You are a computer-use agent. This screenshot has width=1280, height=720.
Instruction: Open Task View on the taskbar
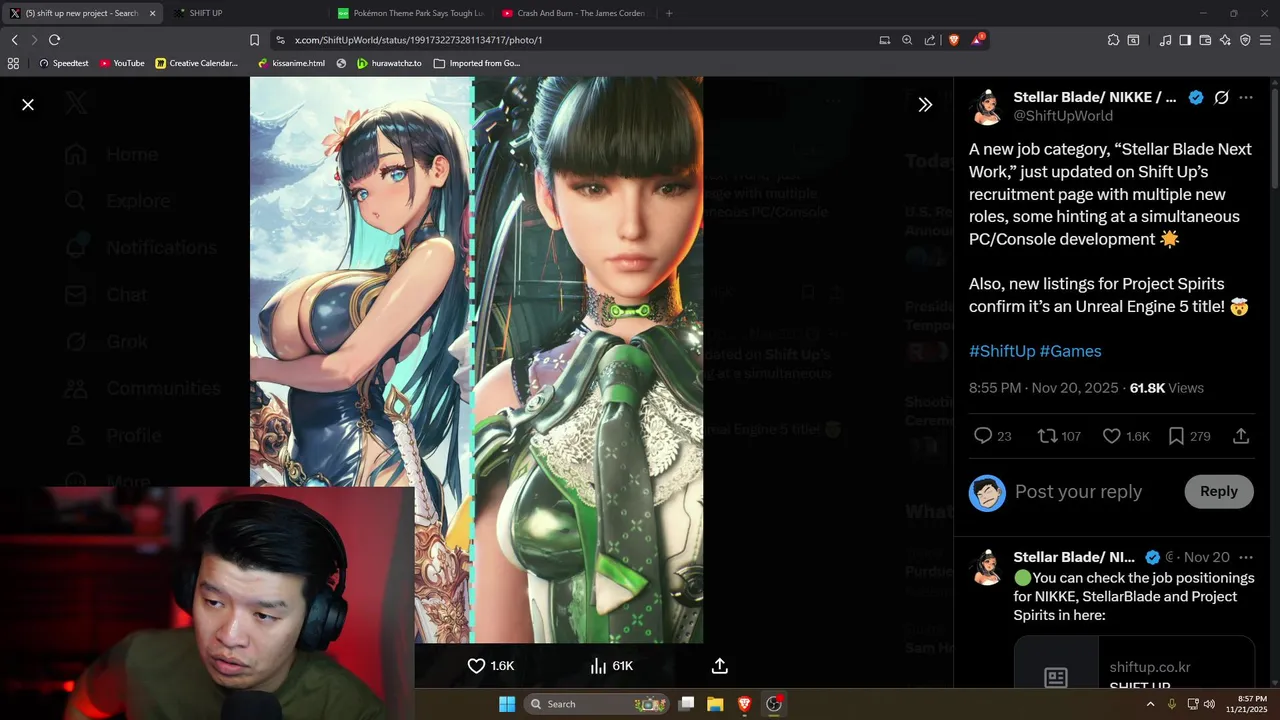click(686, 704)
